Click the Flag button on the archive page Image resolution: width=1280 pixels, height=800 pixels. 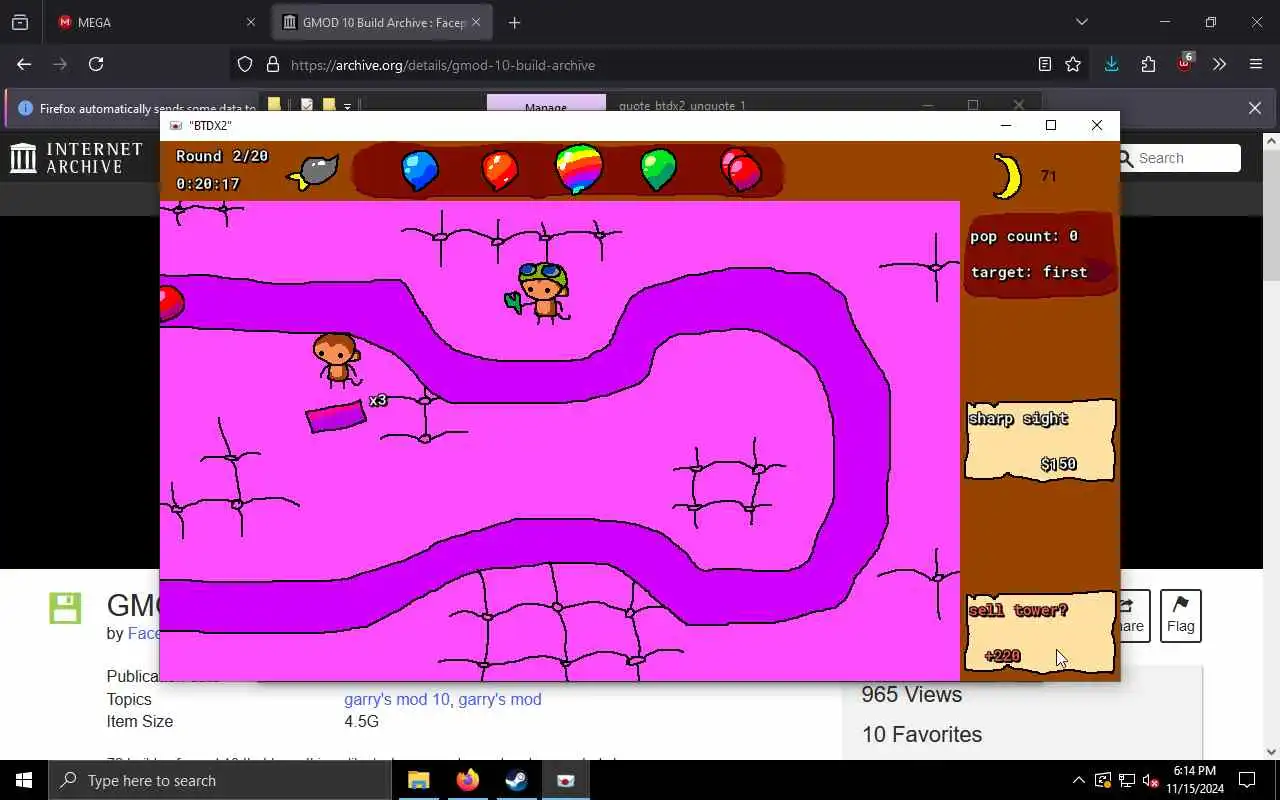click(x=1180, y=615)
